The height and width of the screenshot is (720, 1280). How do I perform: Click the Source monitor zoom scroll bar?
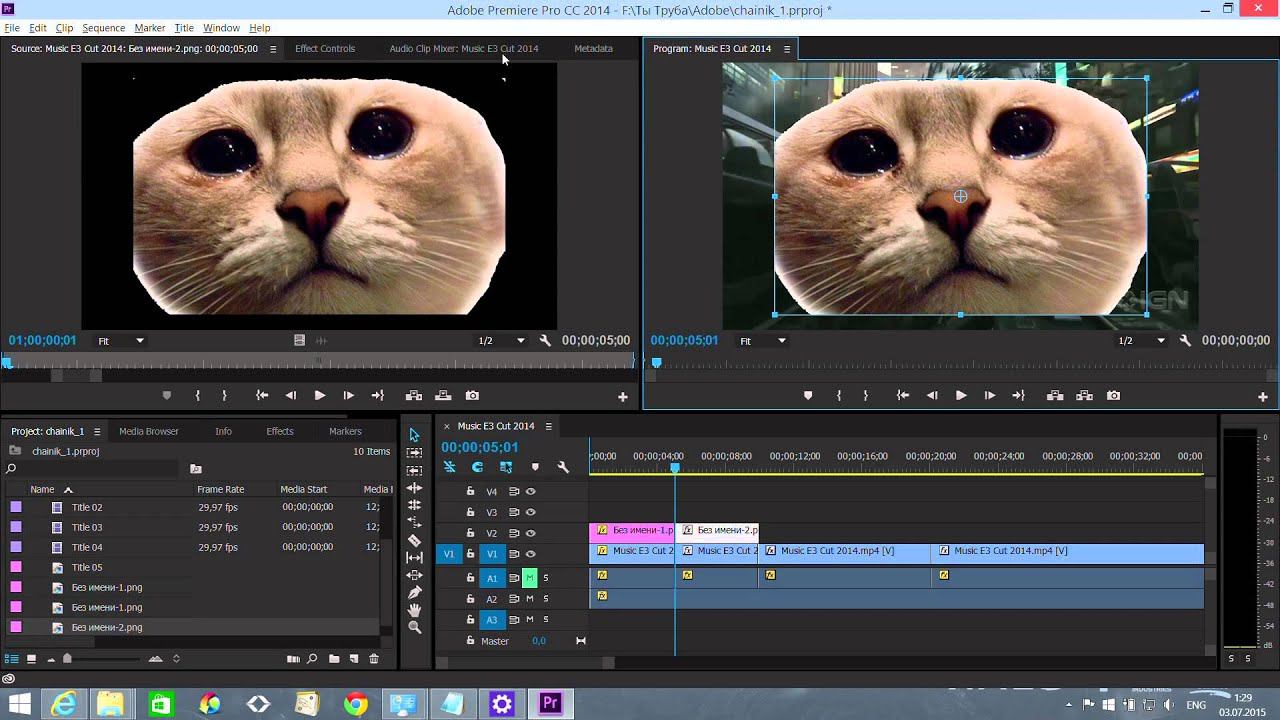[x=77, y=376]
